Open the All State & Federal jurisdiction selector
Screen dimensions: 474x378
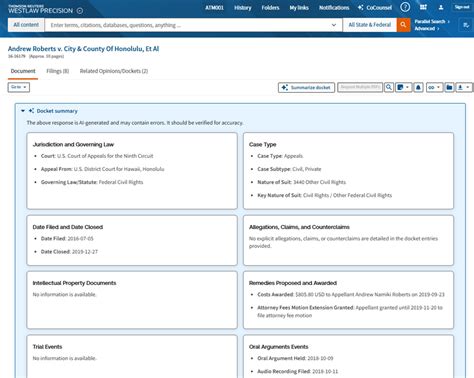tap(370, 25)
